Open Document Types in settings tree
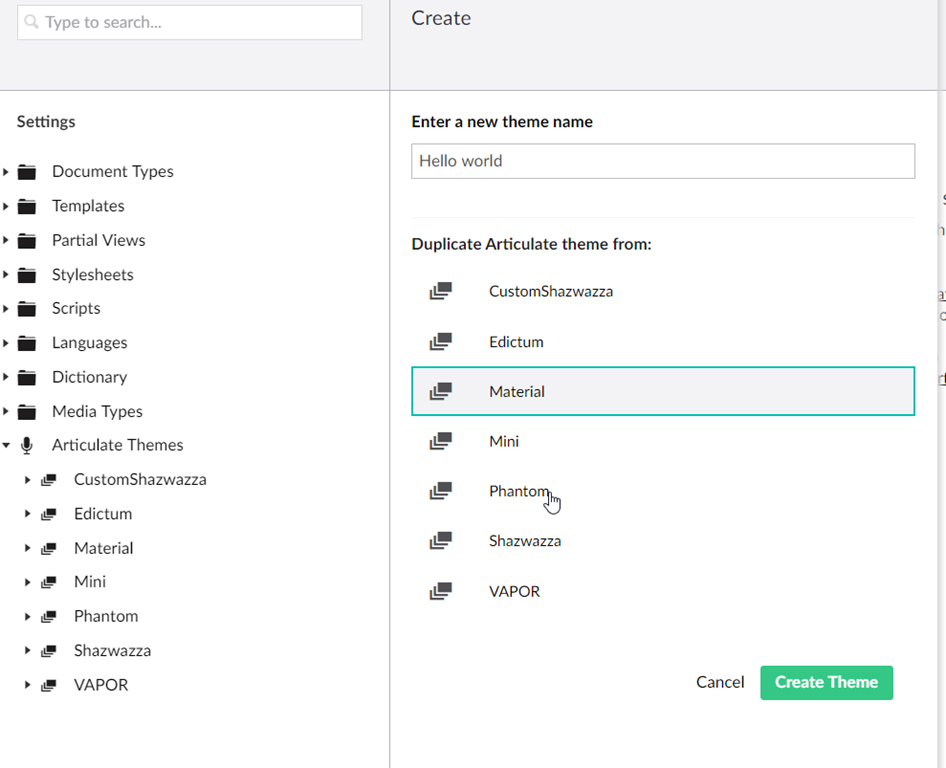946x768 pixels. (113, 172)
